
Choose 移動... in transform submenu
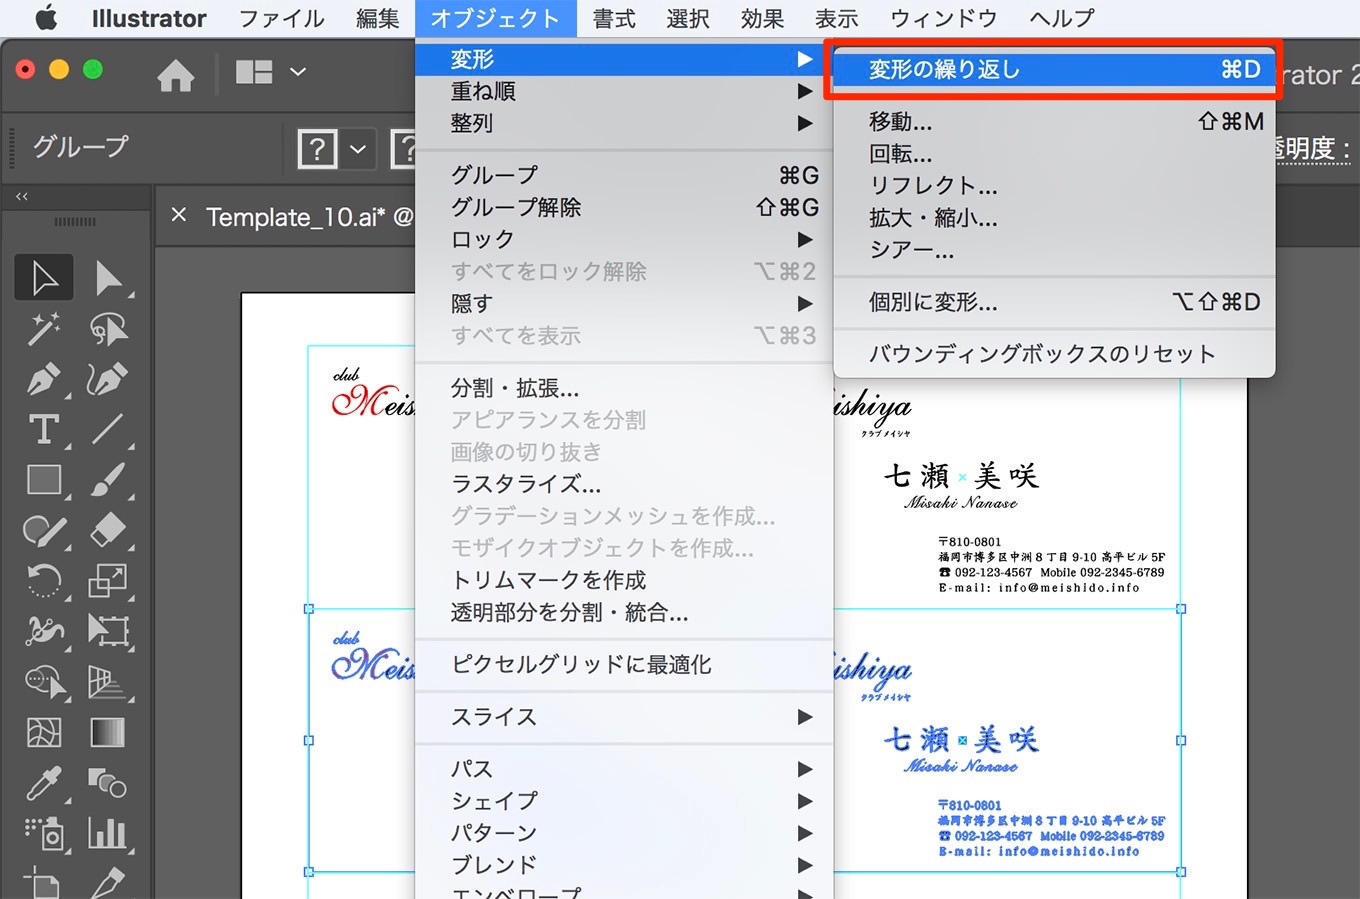1054,122
